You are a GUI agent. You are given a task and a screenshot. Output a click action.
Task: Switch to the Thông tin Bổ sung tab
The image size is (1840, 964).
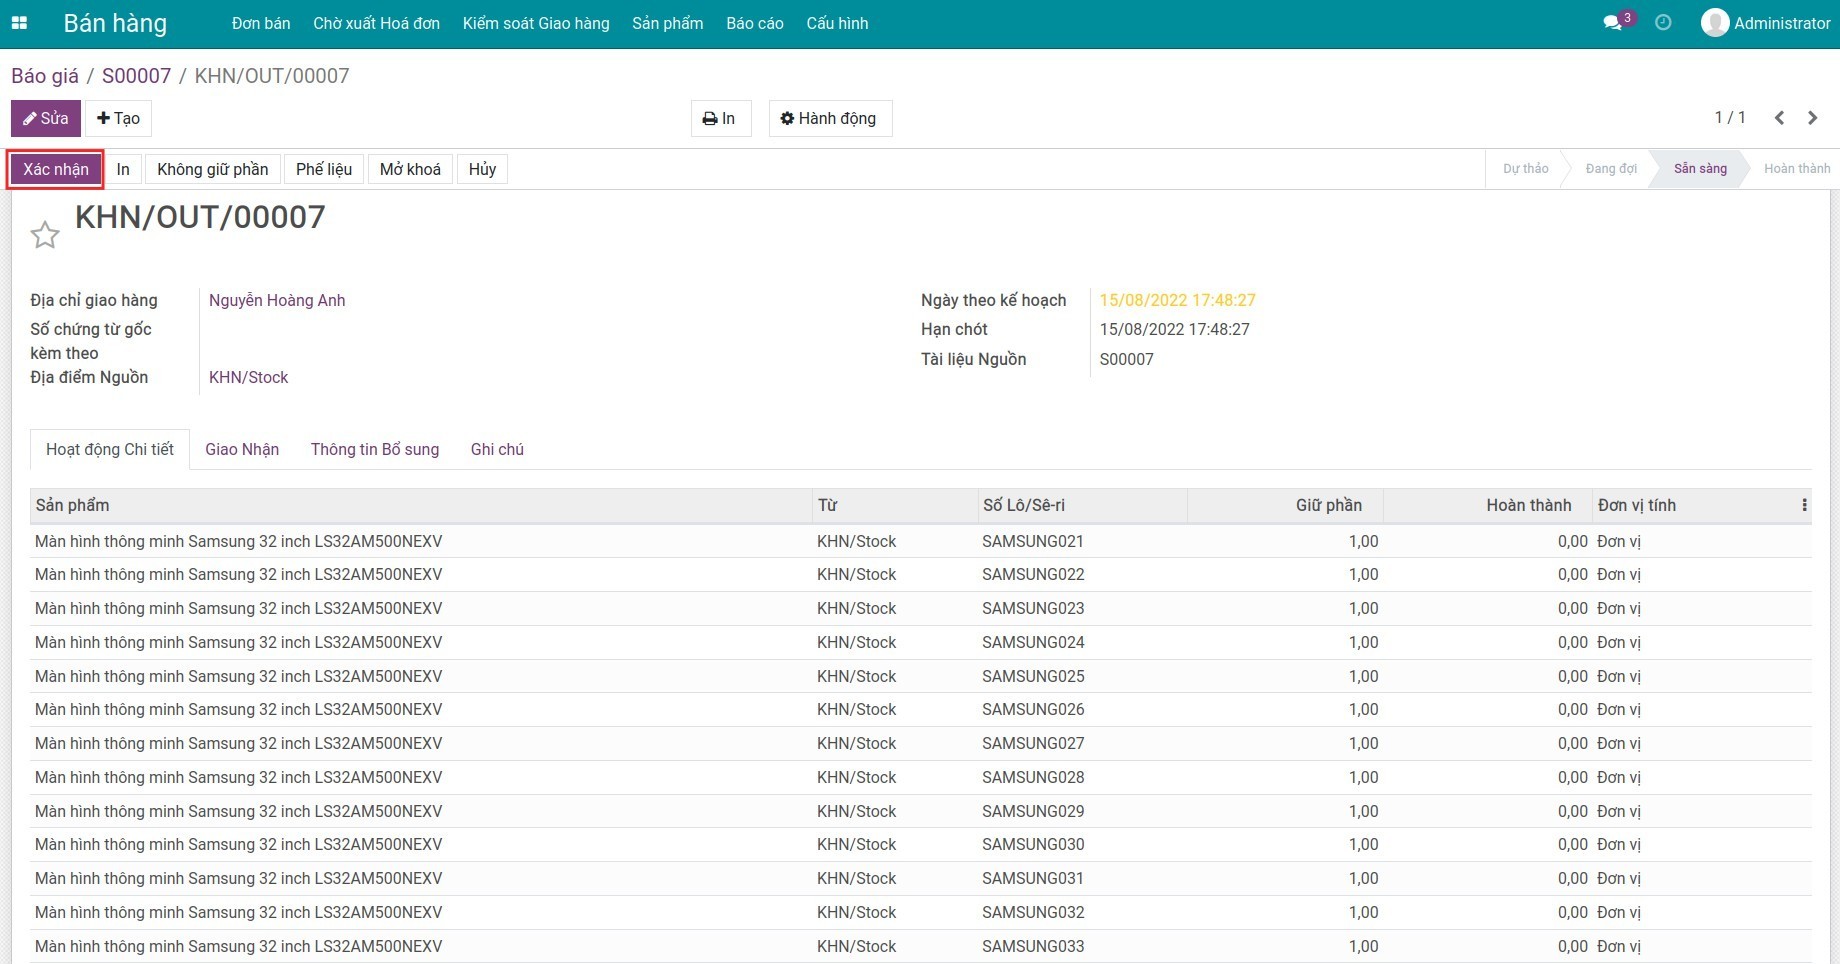[x=375, y=449]
